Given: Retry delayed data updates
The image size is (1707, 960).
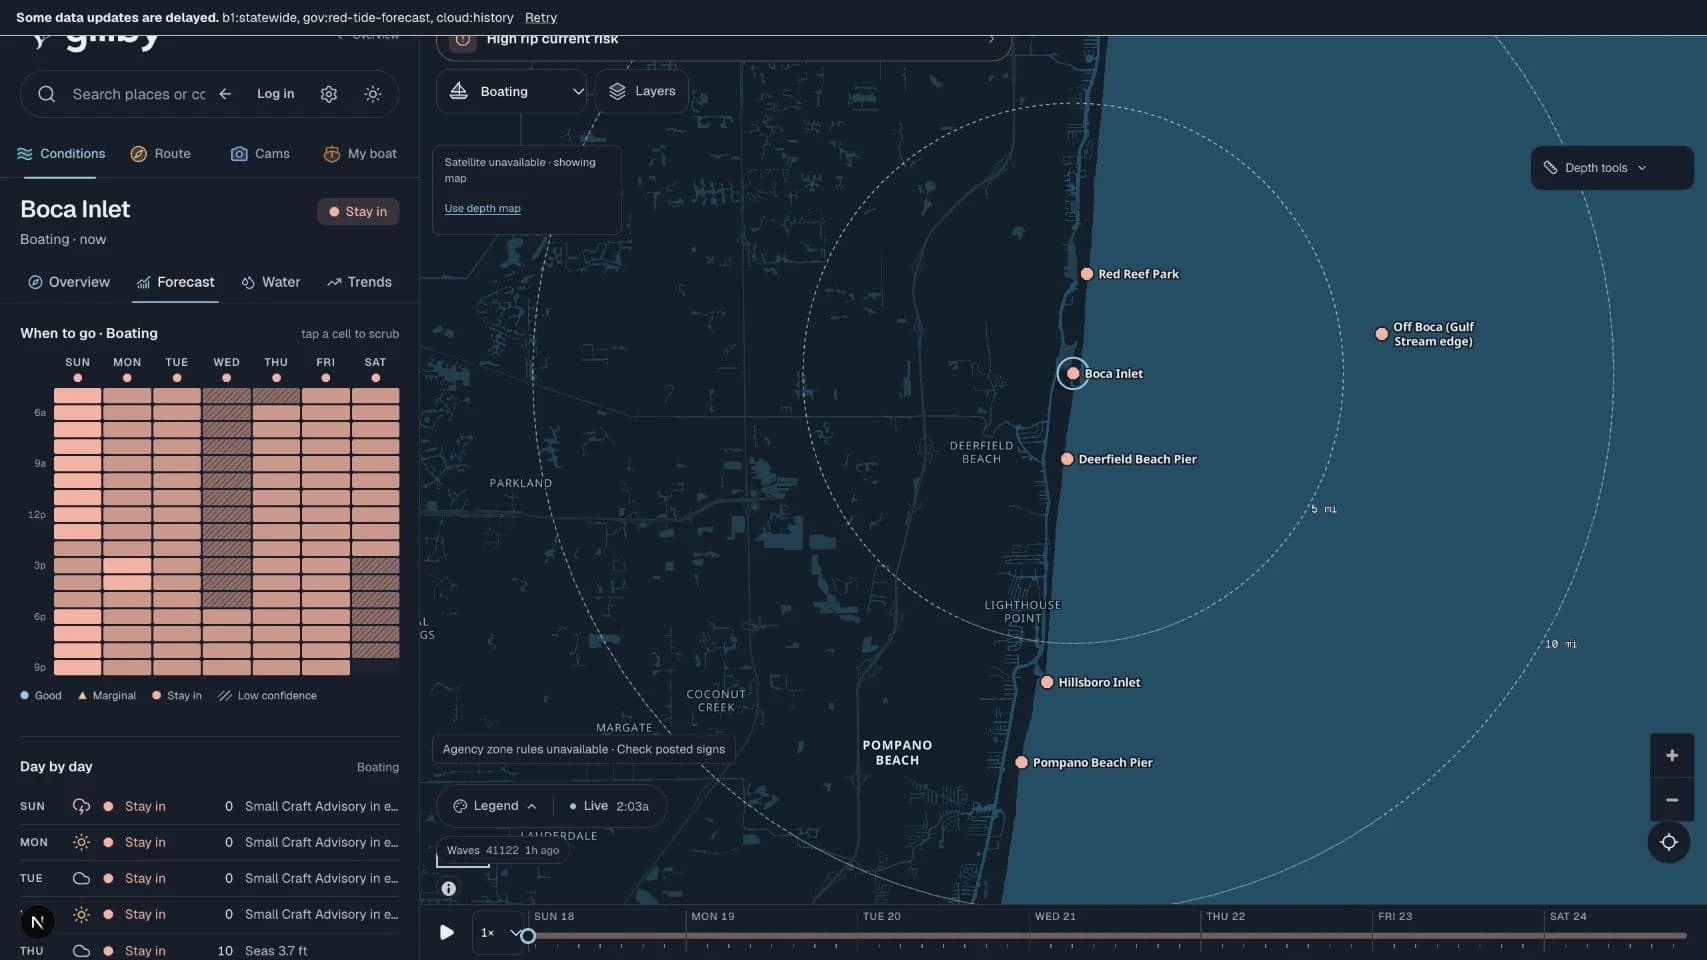Looking at the screenshot, I should pyautogui.click(x=541, y=18).
